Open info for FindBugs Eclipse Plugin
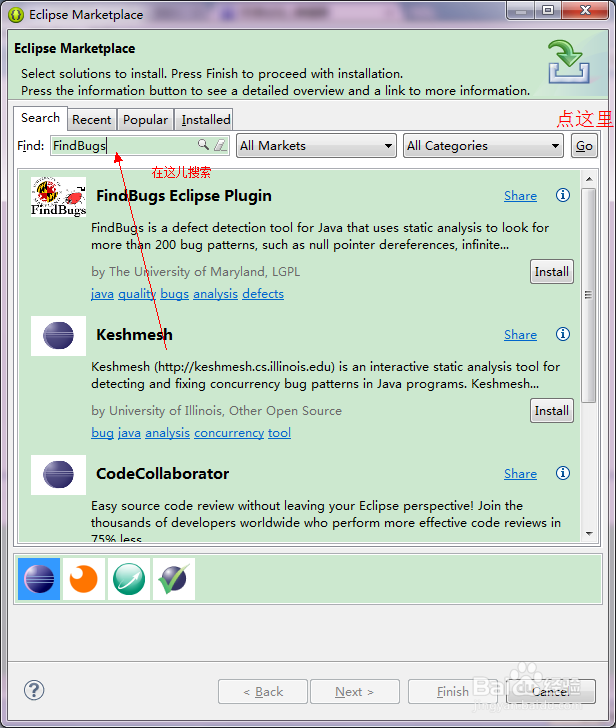Image resolution: width=616 pixels, height=728 pixels. coord(563,195)
